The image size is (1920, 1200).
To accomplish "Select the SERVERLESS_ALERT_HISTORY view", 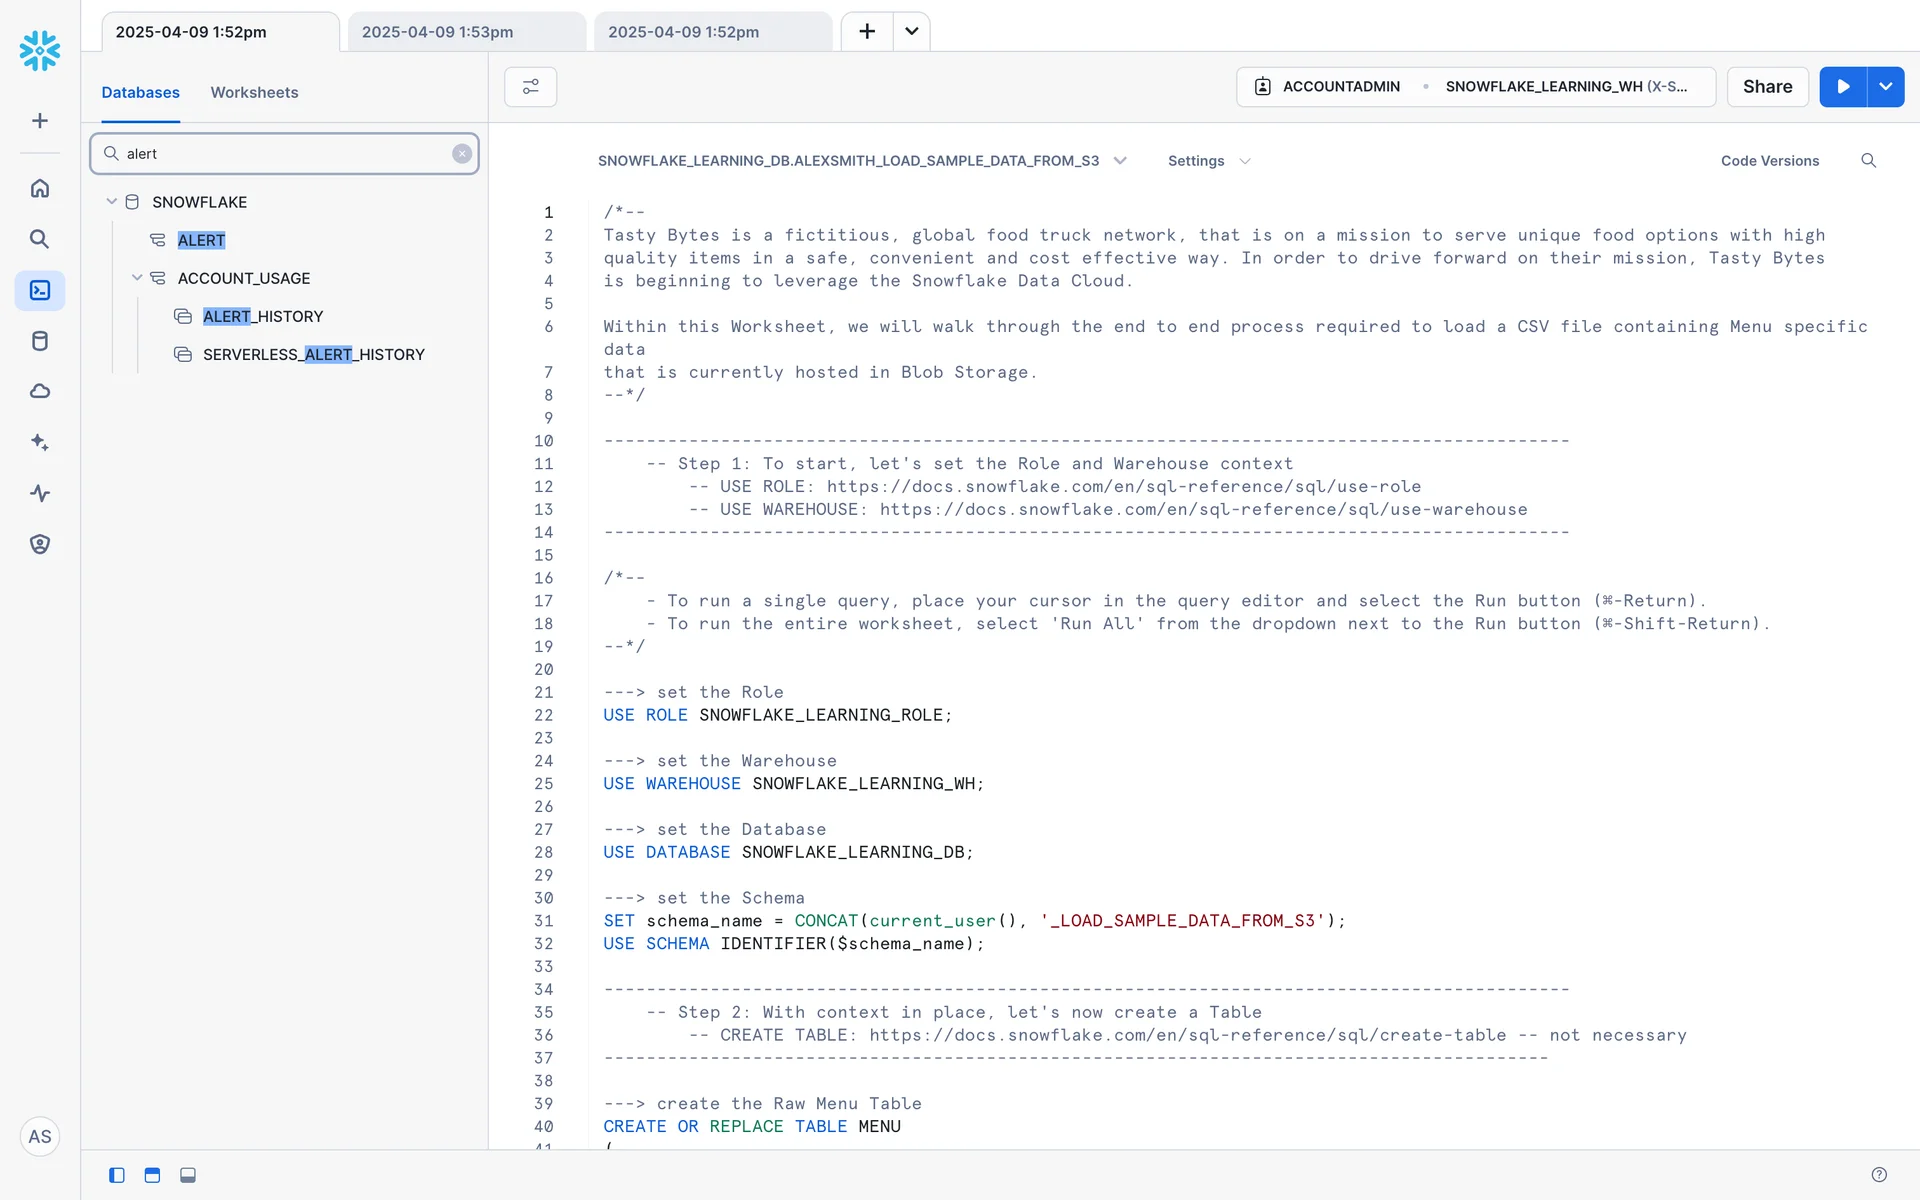I will pos(313,355).
